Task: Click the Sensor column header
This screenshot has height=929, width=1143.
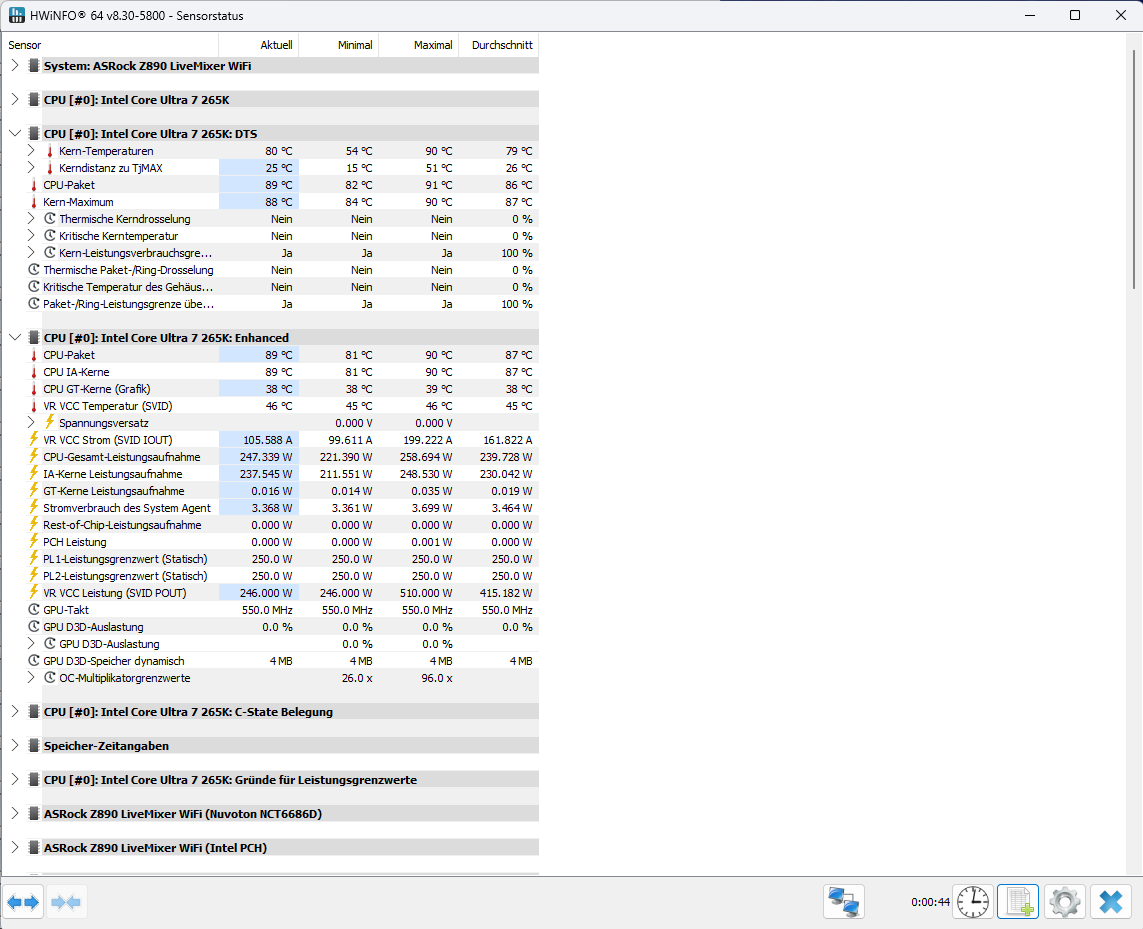Action: click(x=111, y=45)
